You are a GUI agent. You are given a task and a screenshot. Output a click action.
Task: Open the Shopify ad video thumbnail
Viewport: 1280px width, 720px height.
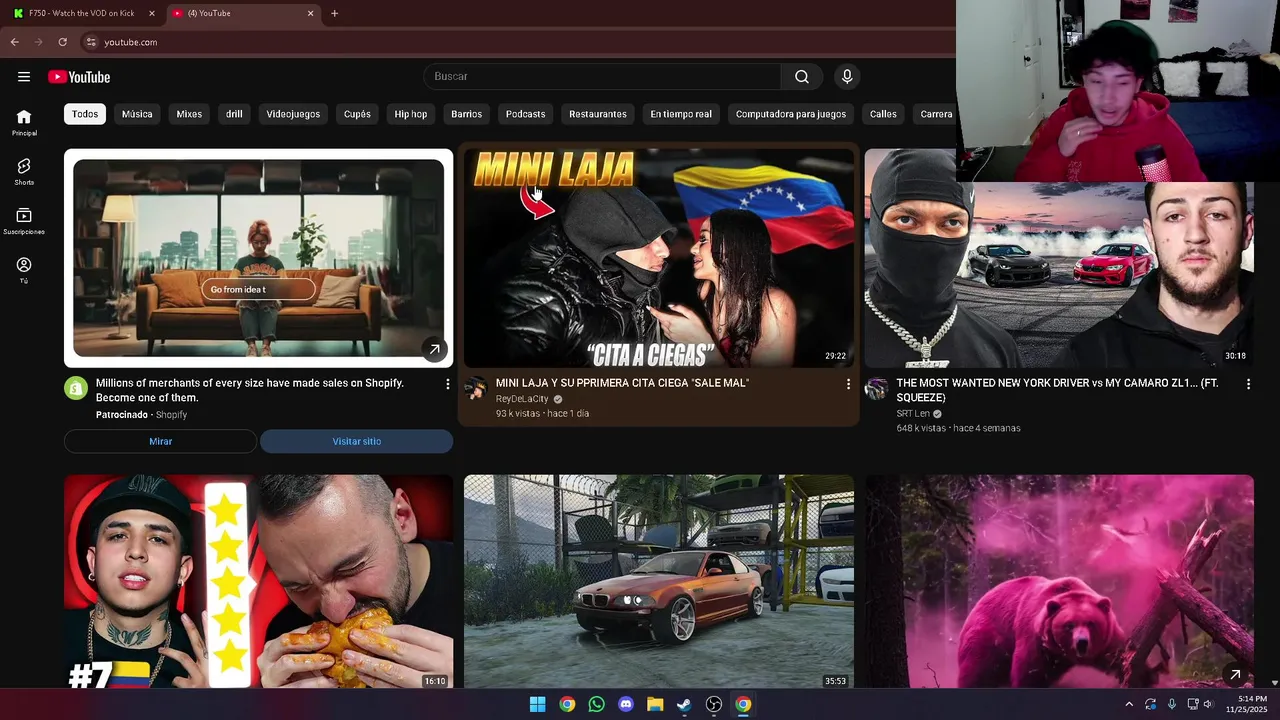coord(258,258)
